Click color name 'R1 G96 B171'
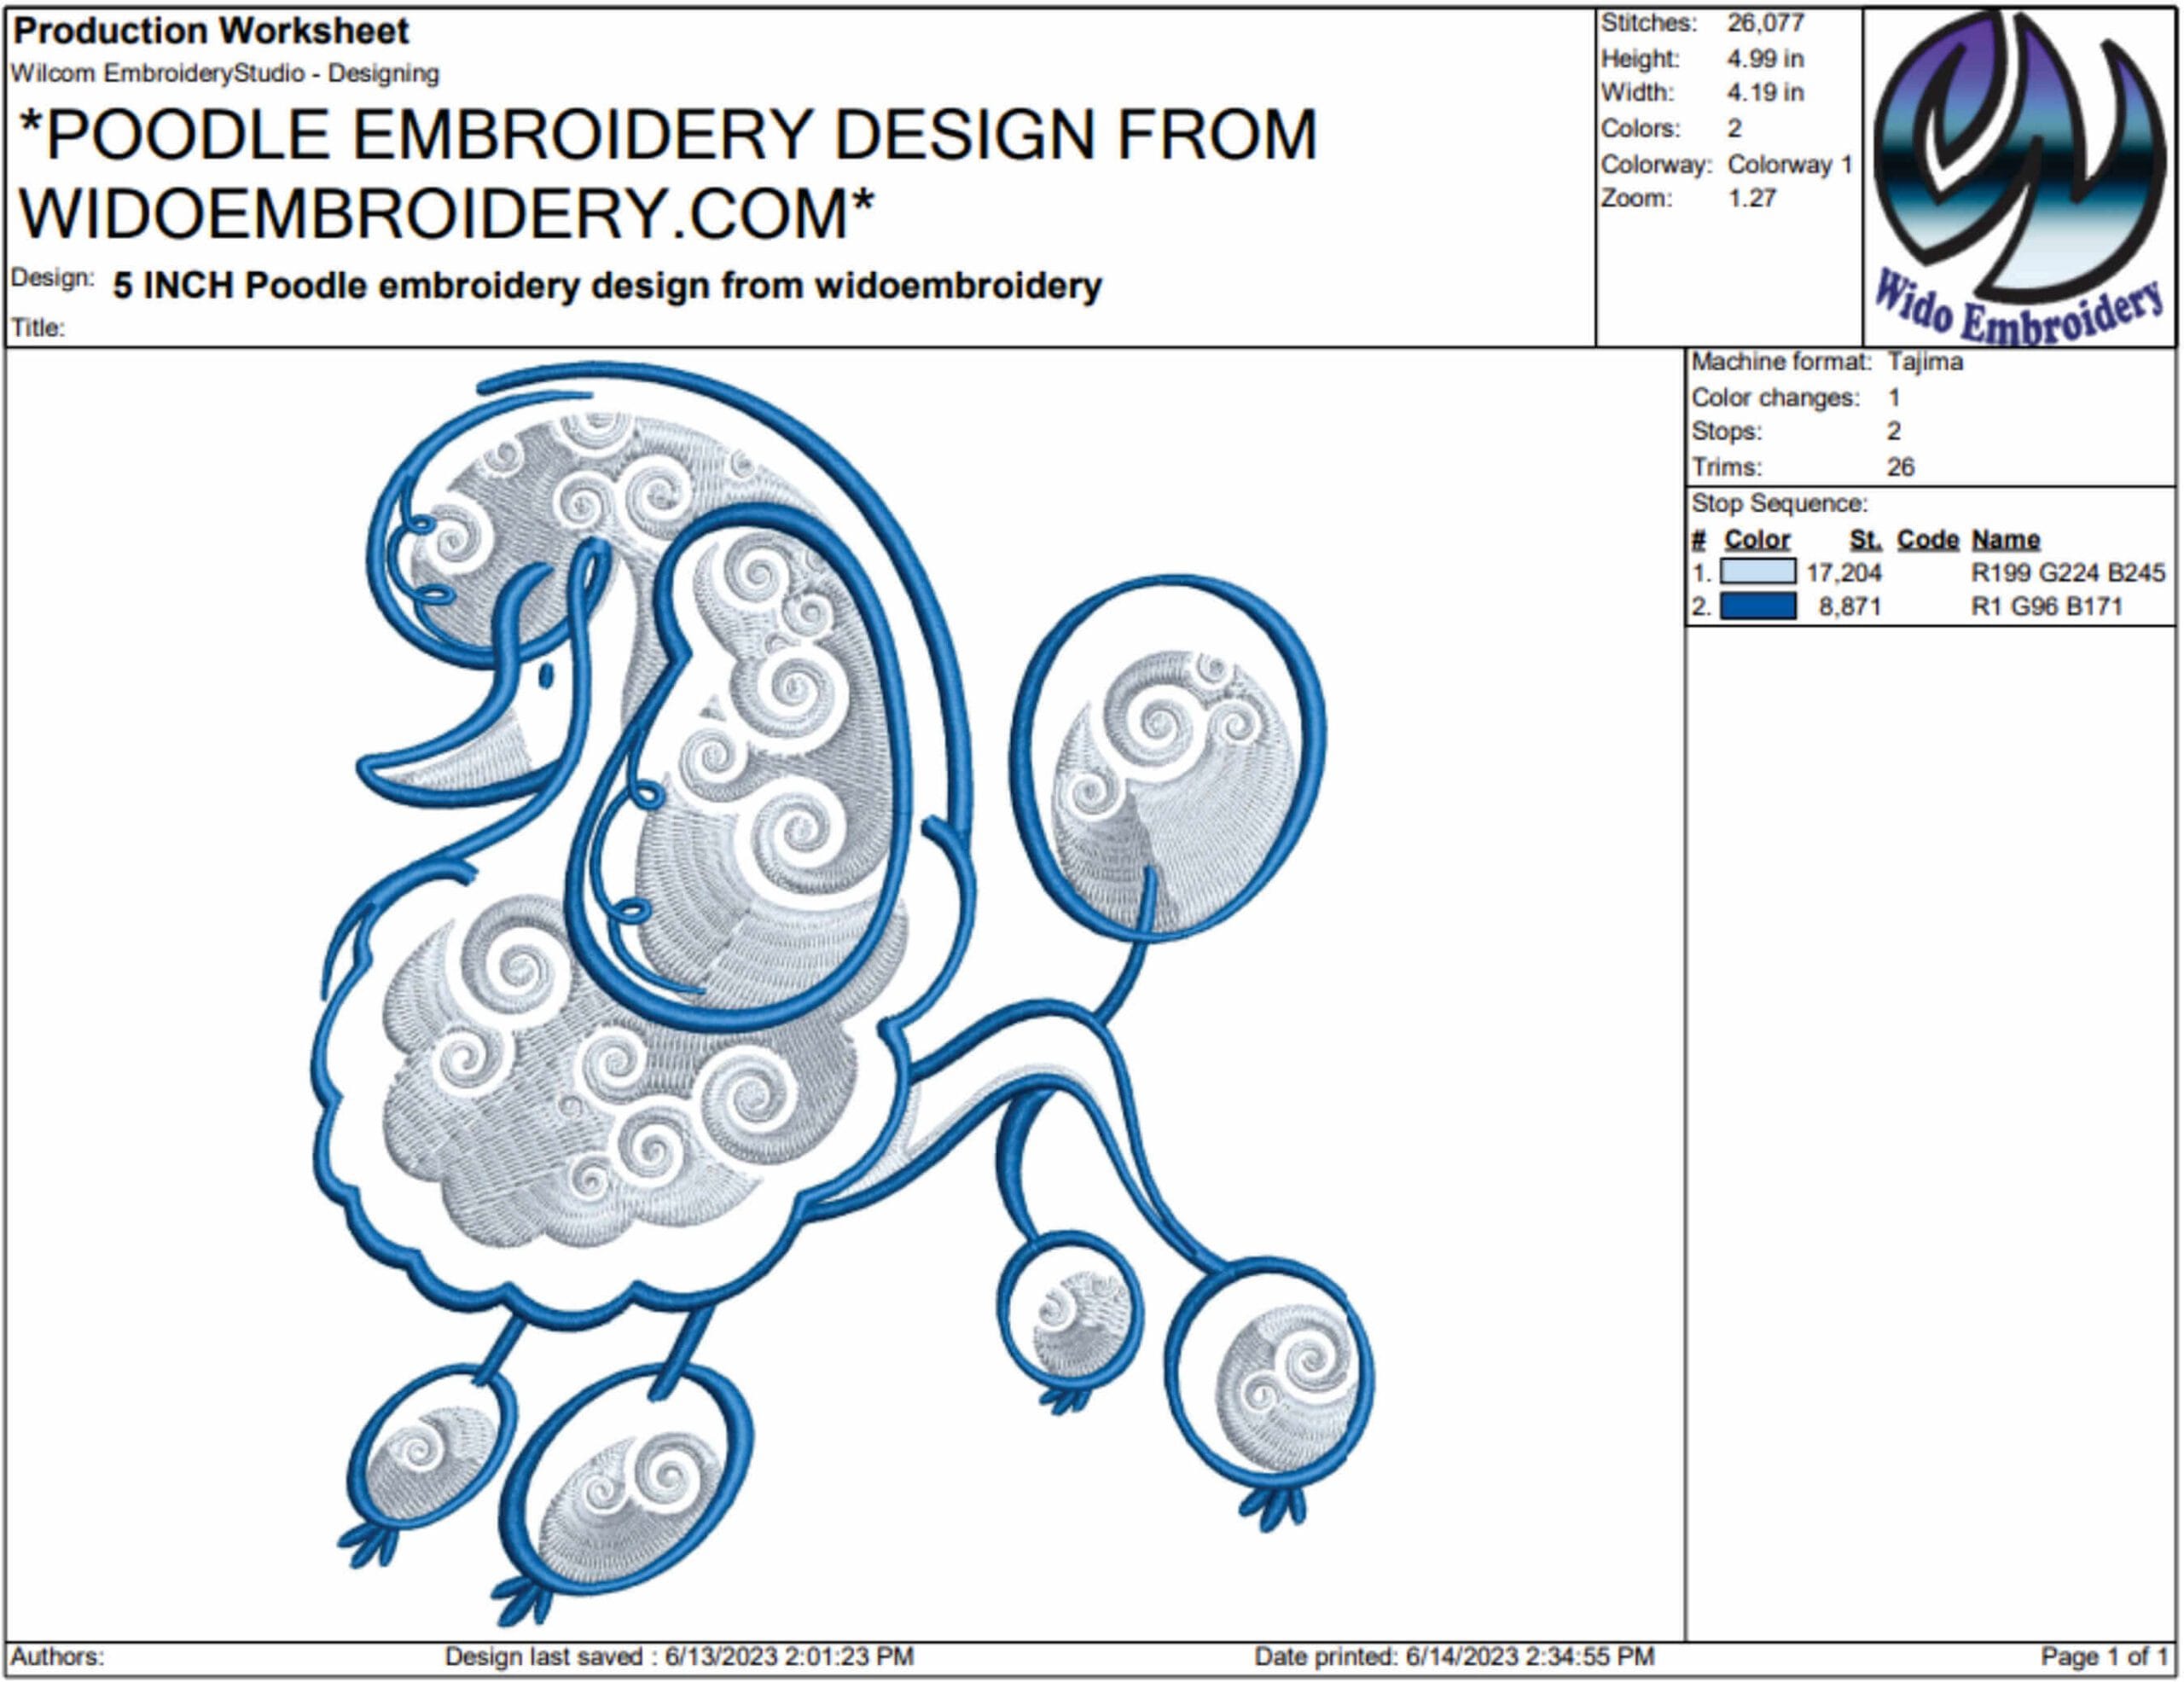 (x=2046, y=607)
